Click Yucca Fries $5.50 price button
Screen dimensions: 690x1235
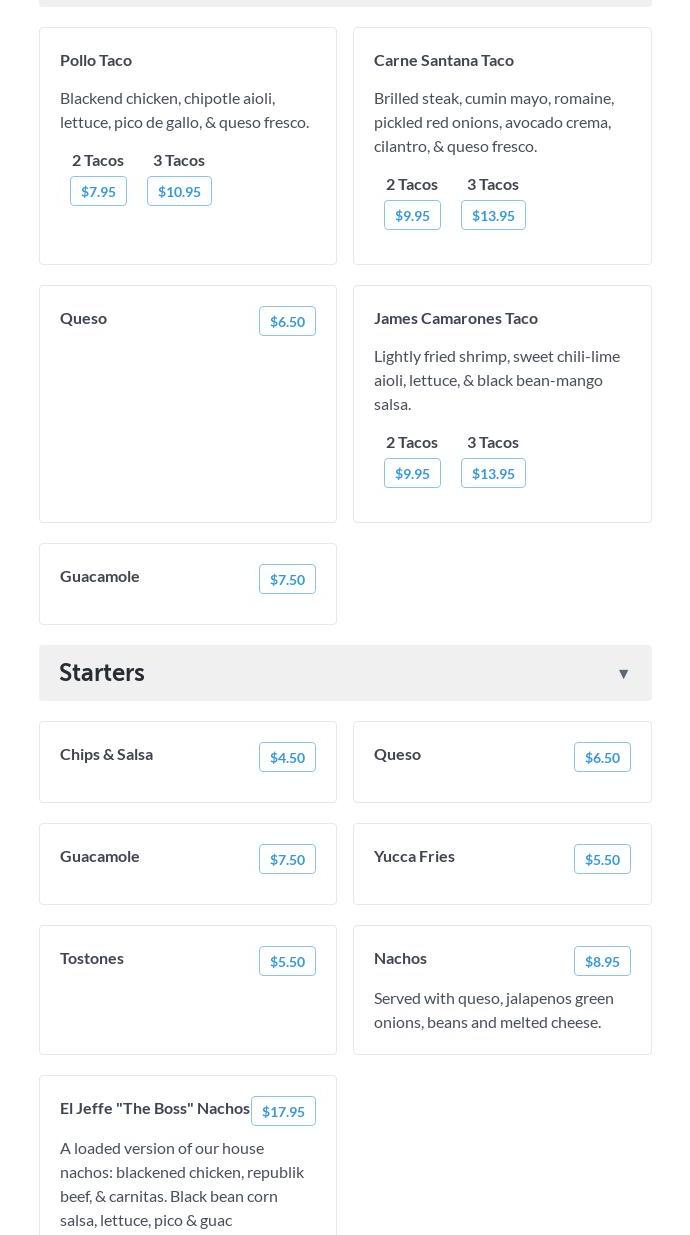(602, 859)
